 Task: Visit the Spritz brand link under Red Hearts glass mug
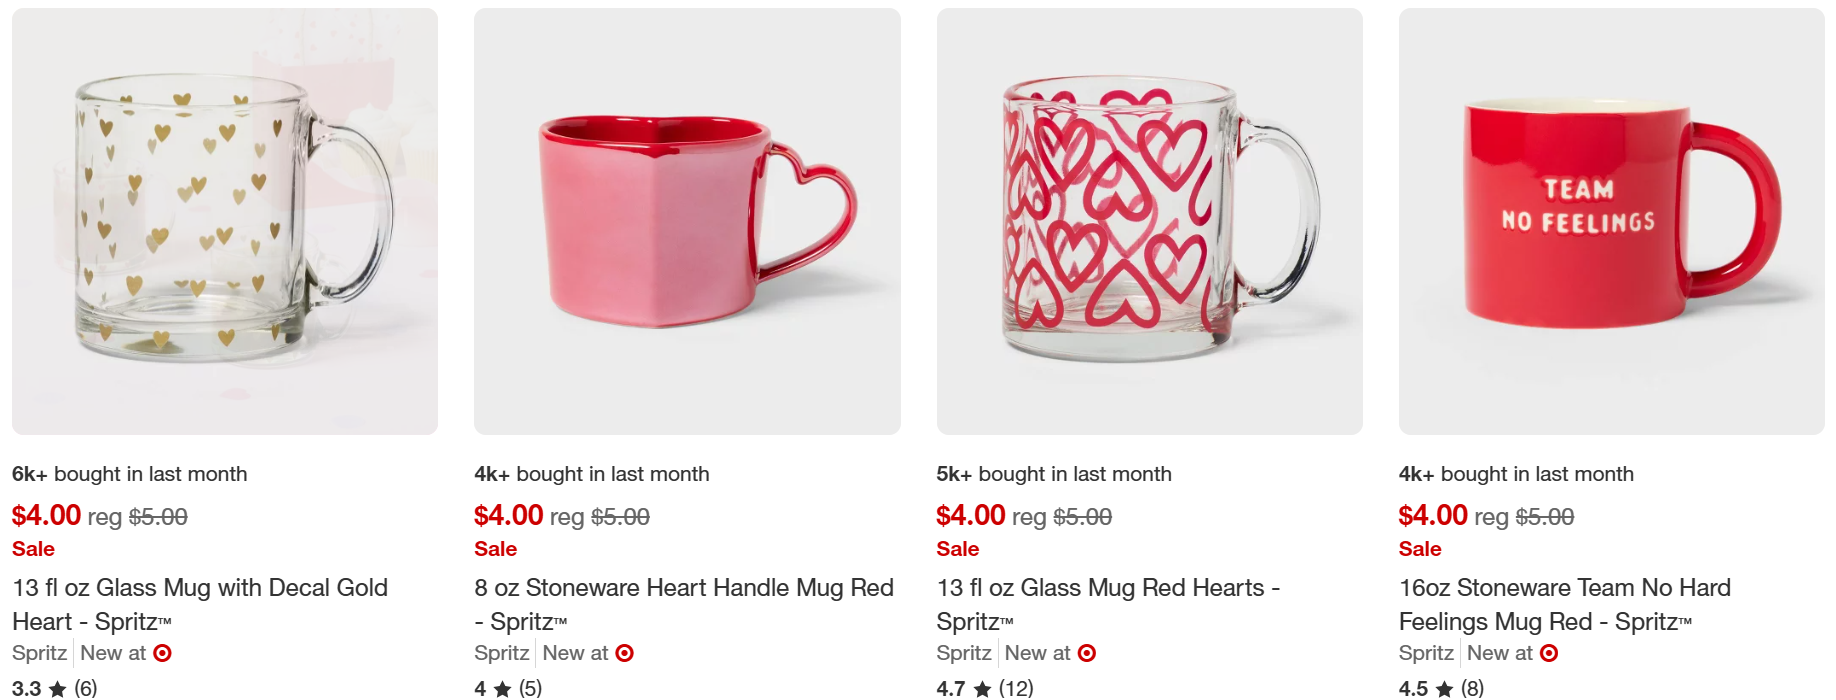click(x=963, y=653)
